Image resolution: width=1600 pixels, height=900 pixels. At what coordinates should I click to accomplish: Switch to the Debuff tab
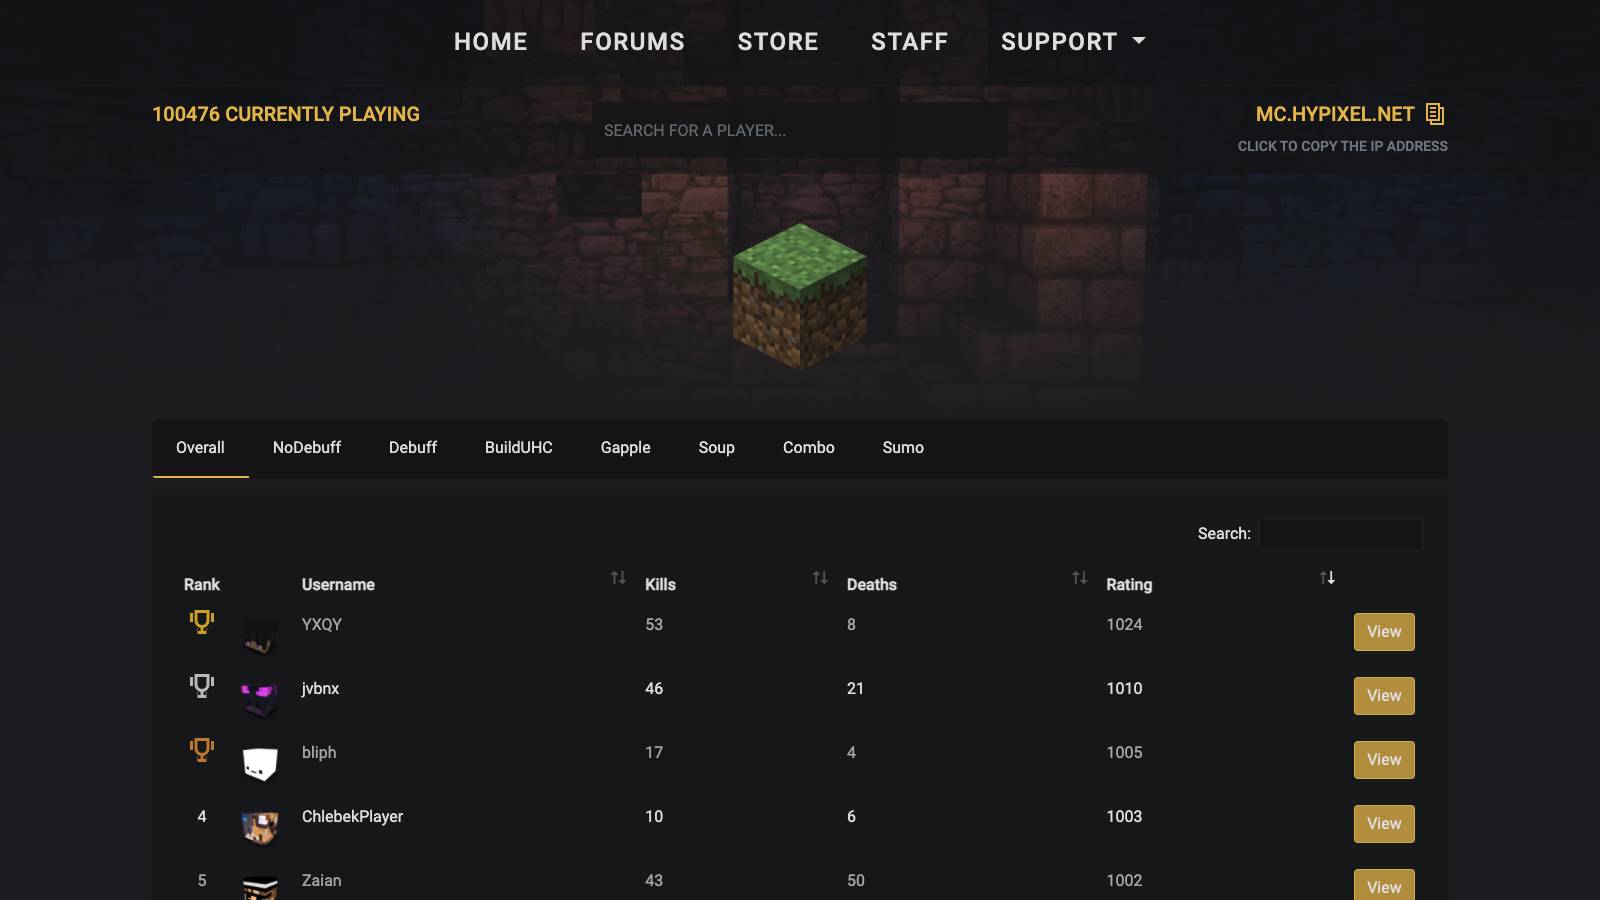pos(413,448)
